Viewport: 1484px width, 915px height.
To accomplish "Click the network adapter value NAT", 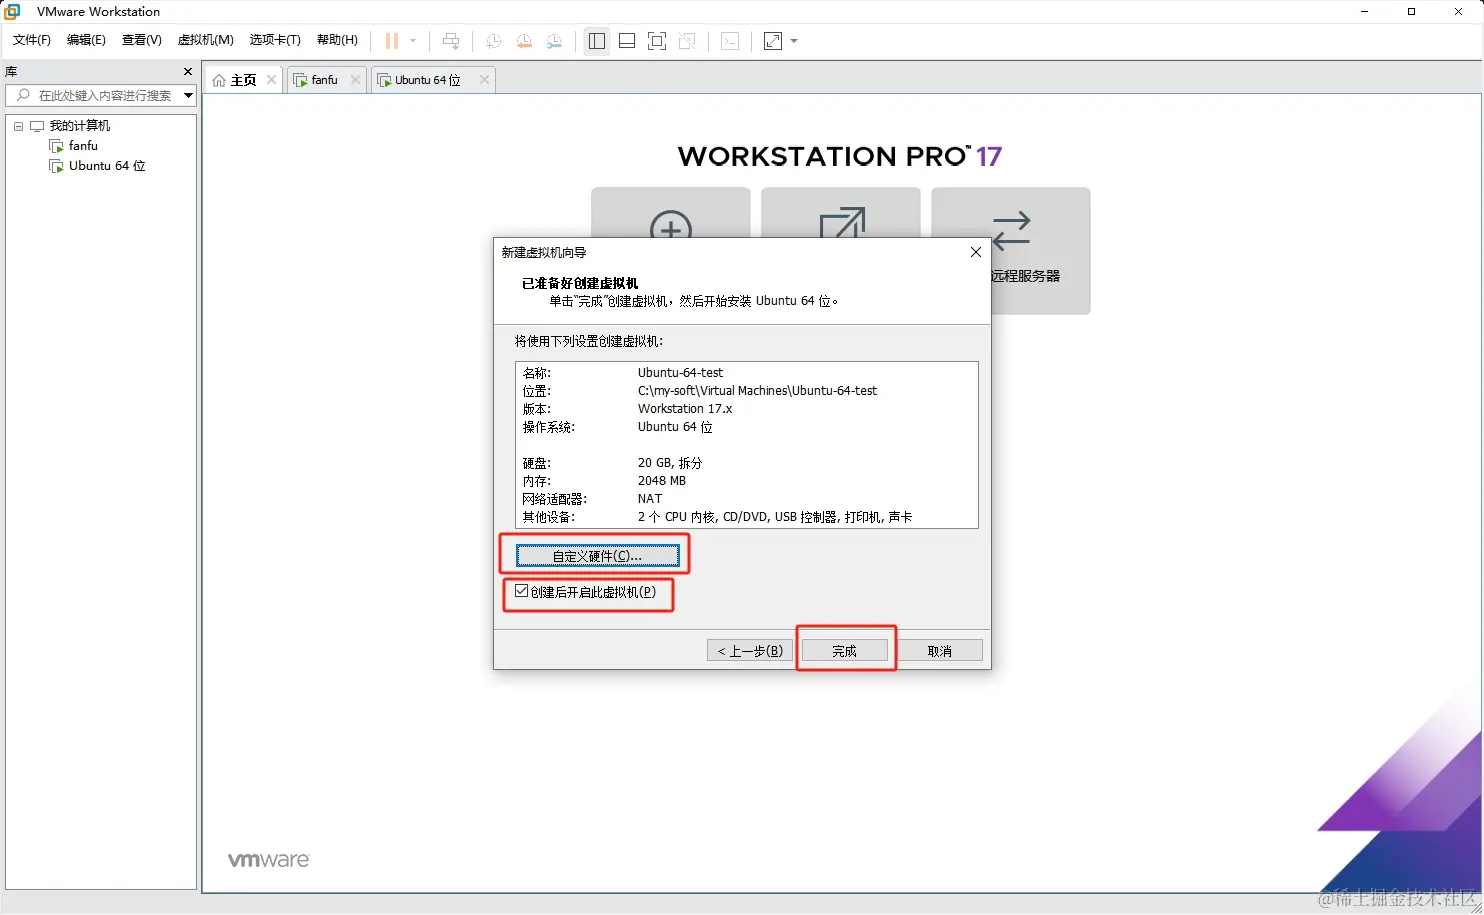I will coord(650,499).
